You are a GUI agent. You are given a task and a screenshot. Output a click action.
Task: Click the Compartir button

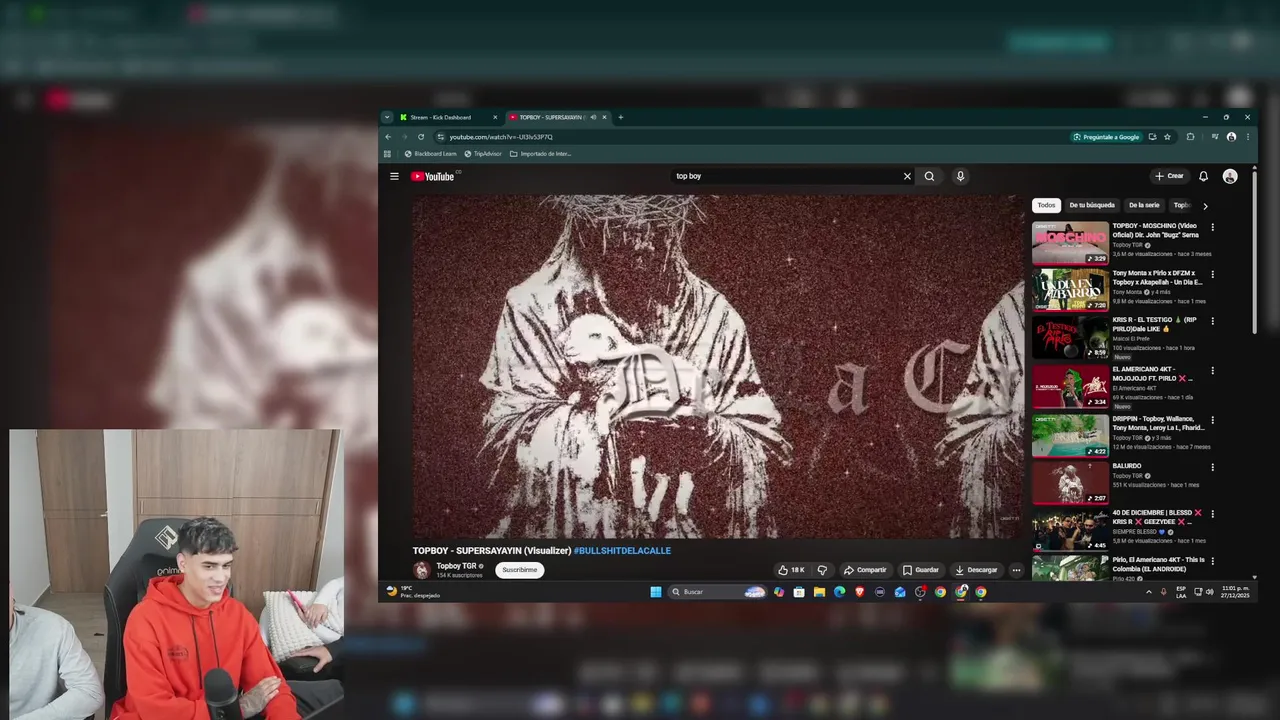[x=865, y=570]
